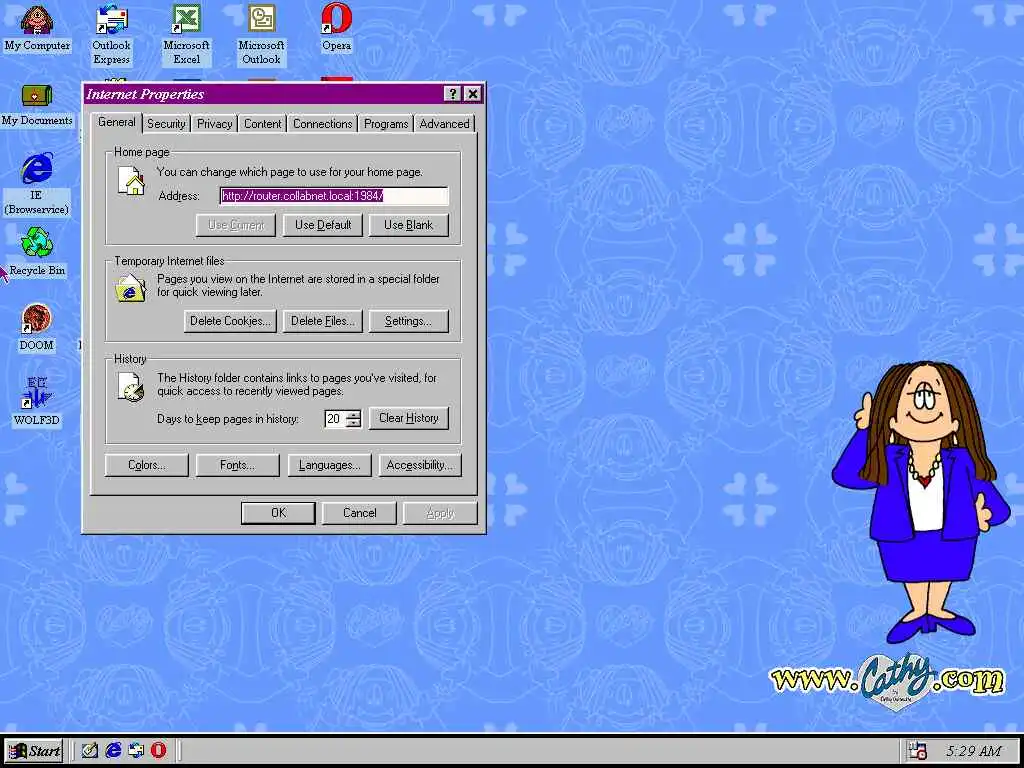Select the DOOM desktop shortcut
This screenshot has width=1024, height=768.
point(37,328)
